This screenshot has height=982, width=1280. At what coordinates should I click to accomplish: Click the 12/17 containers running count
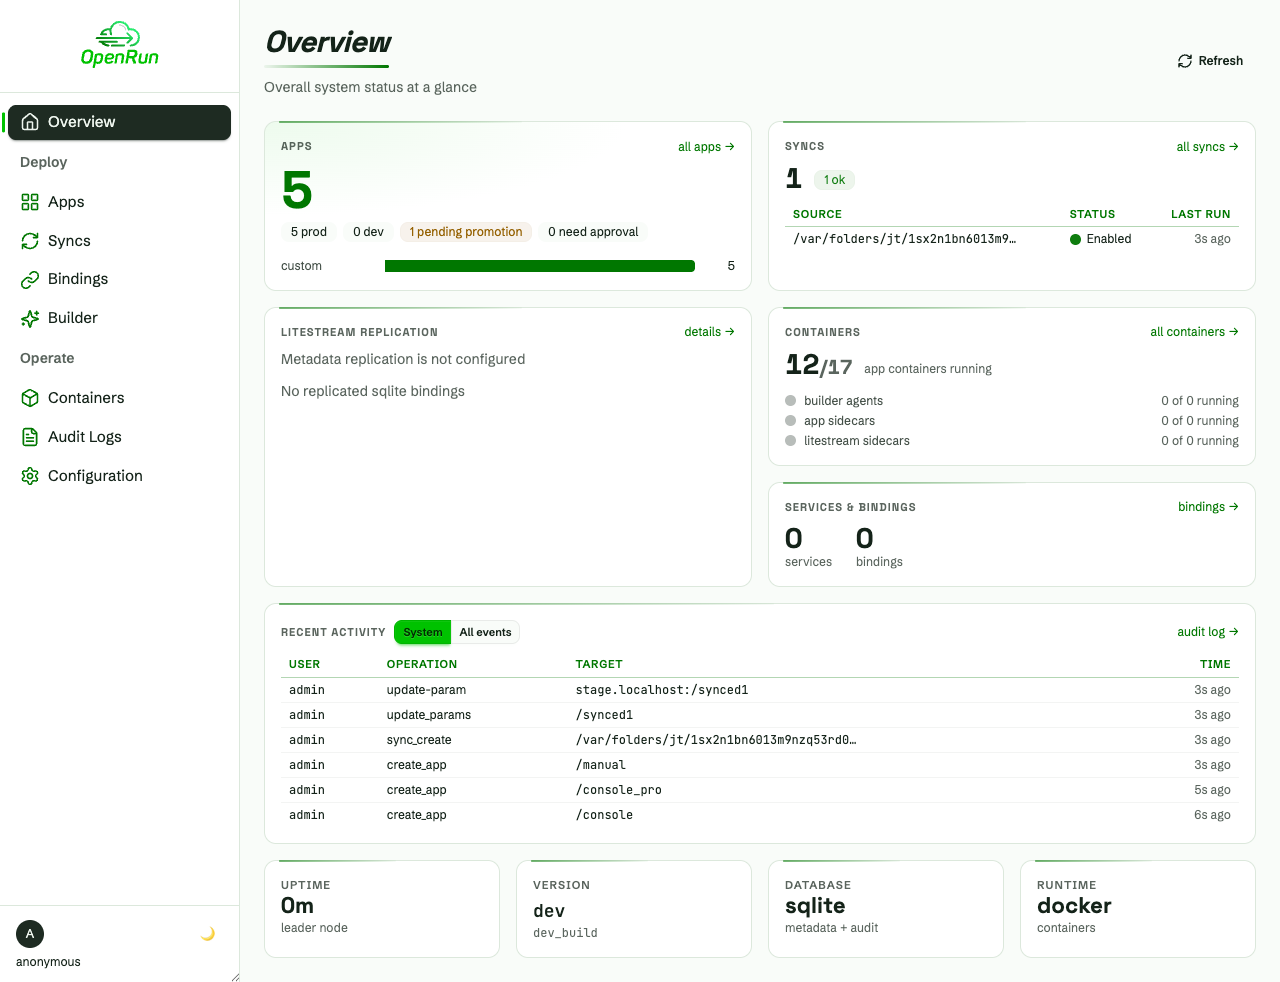[819, 366]
